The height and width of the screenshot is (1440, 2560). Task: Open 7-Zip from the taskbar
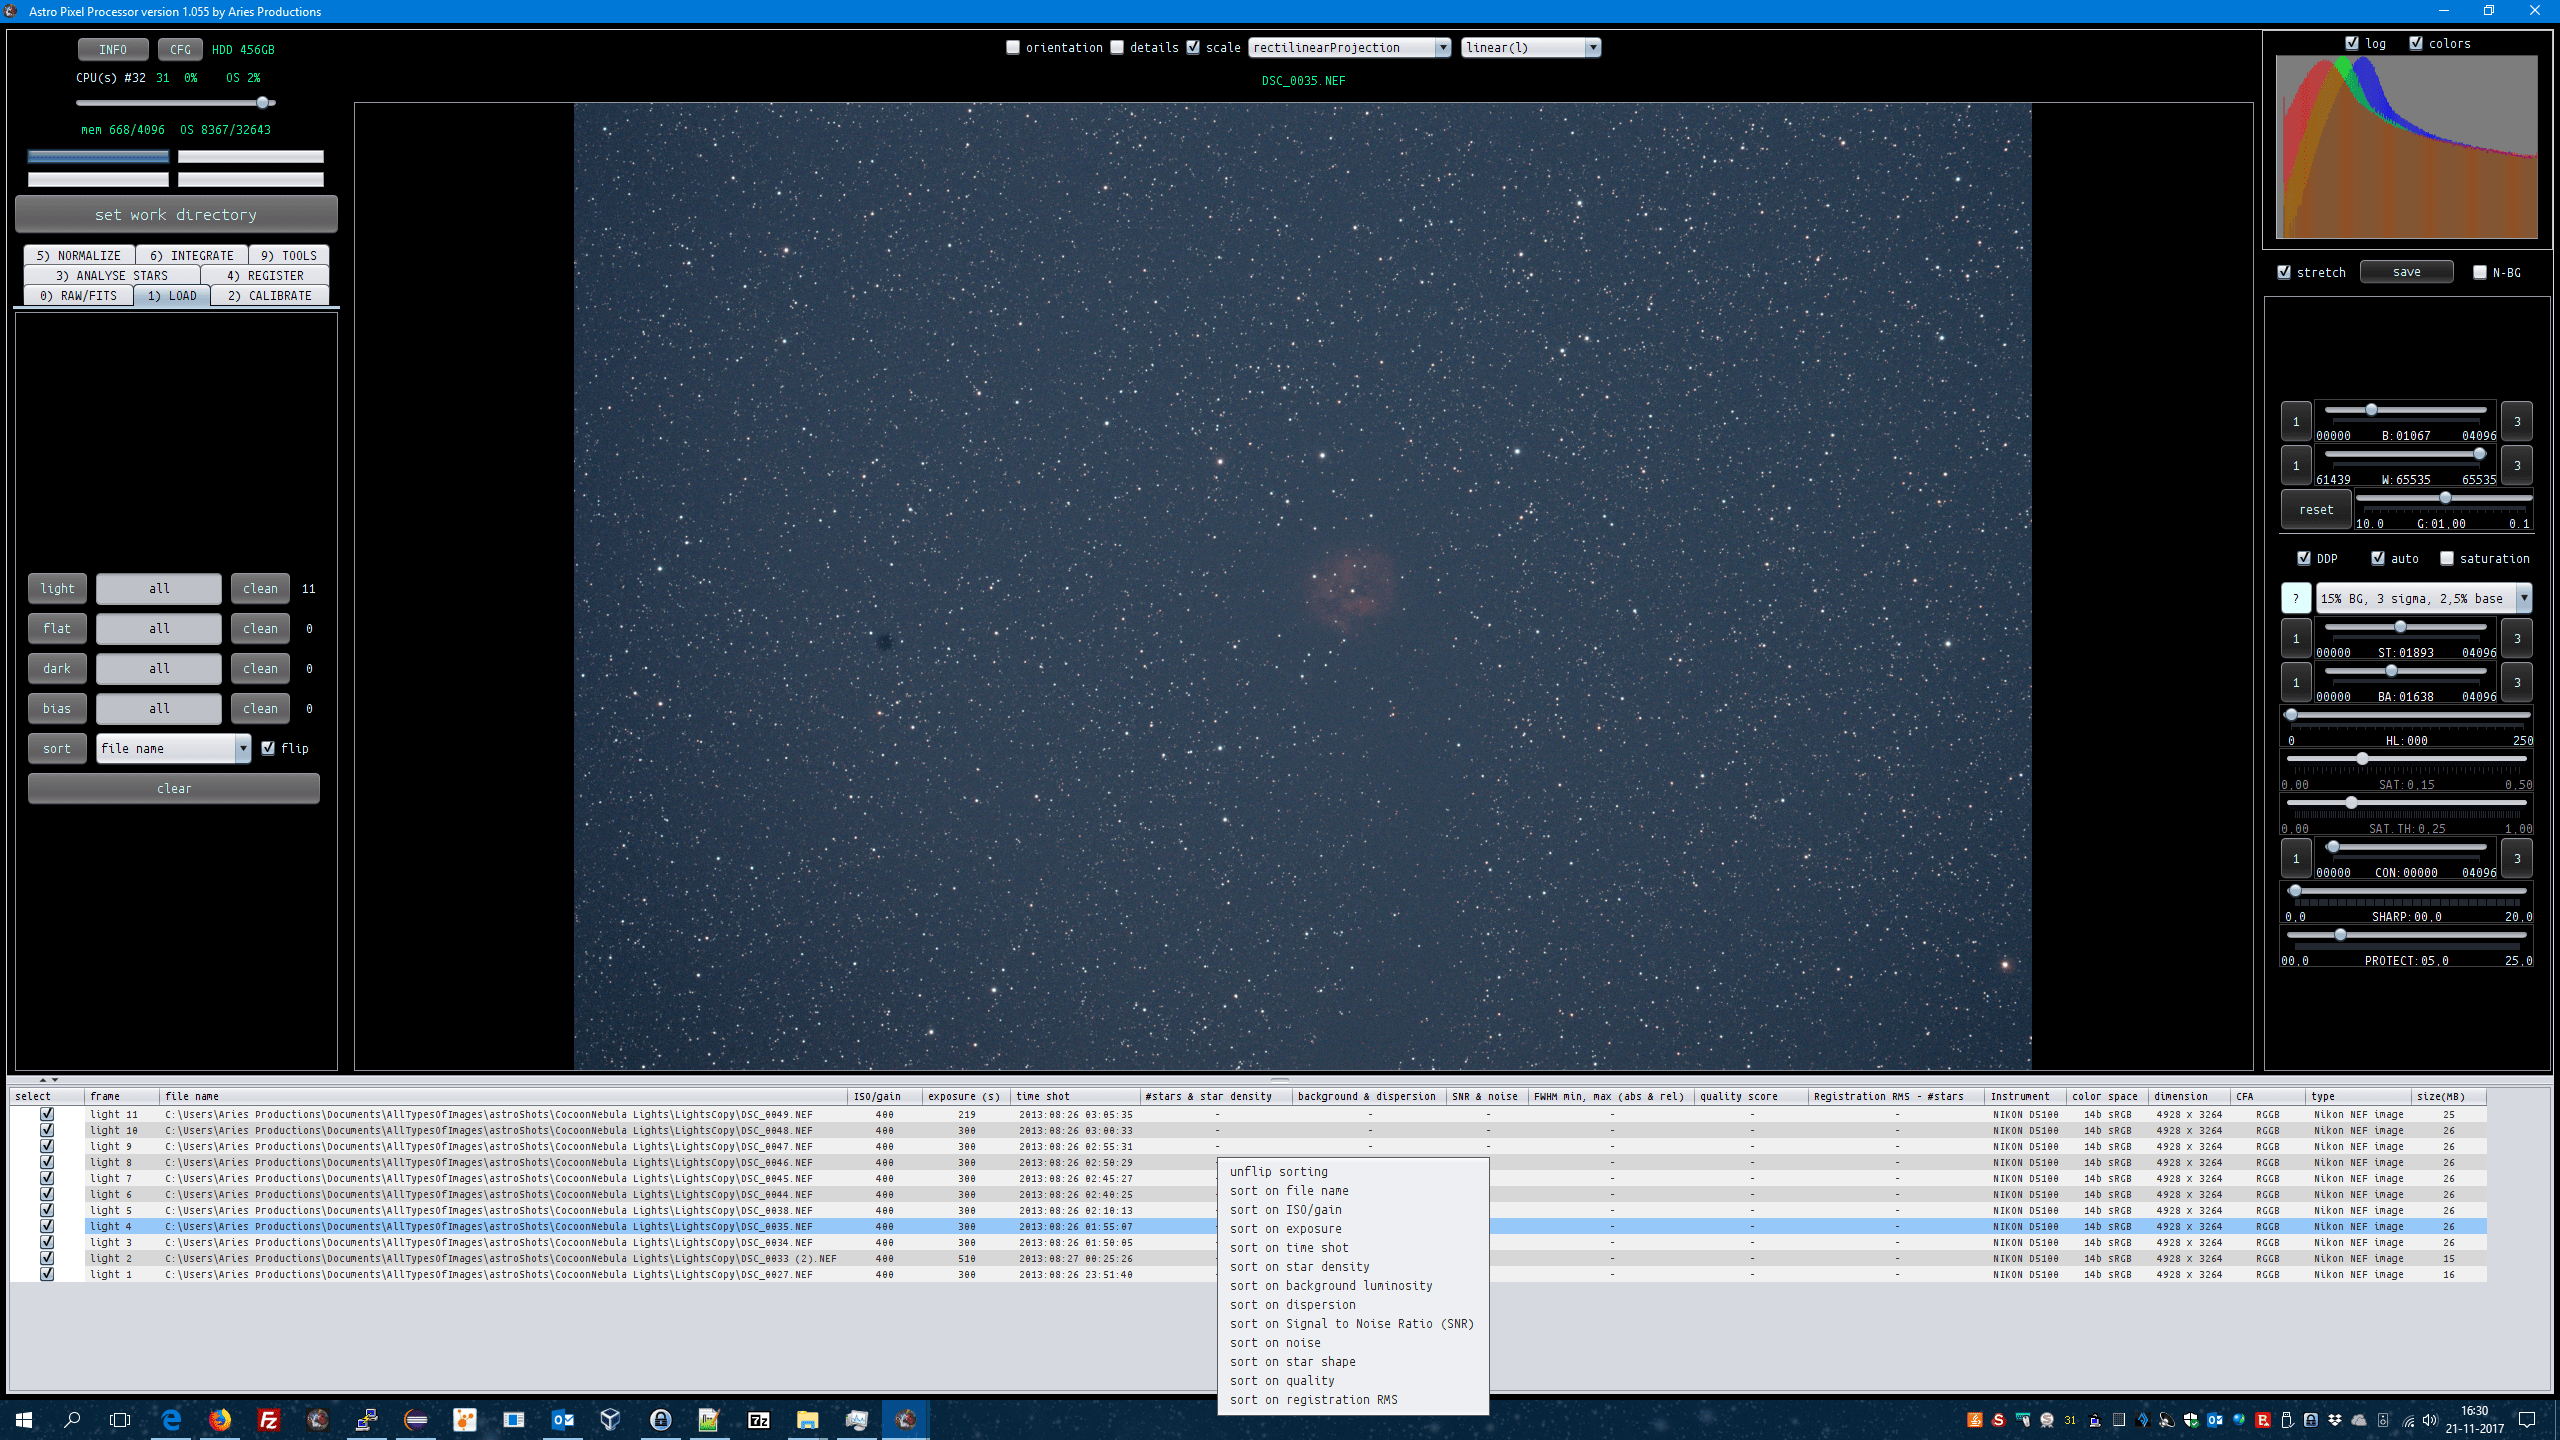point(759,1419)
